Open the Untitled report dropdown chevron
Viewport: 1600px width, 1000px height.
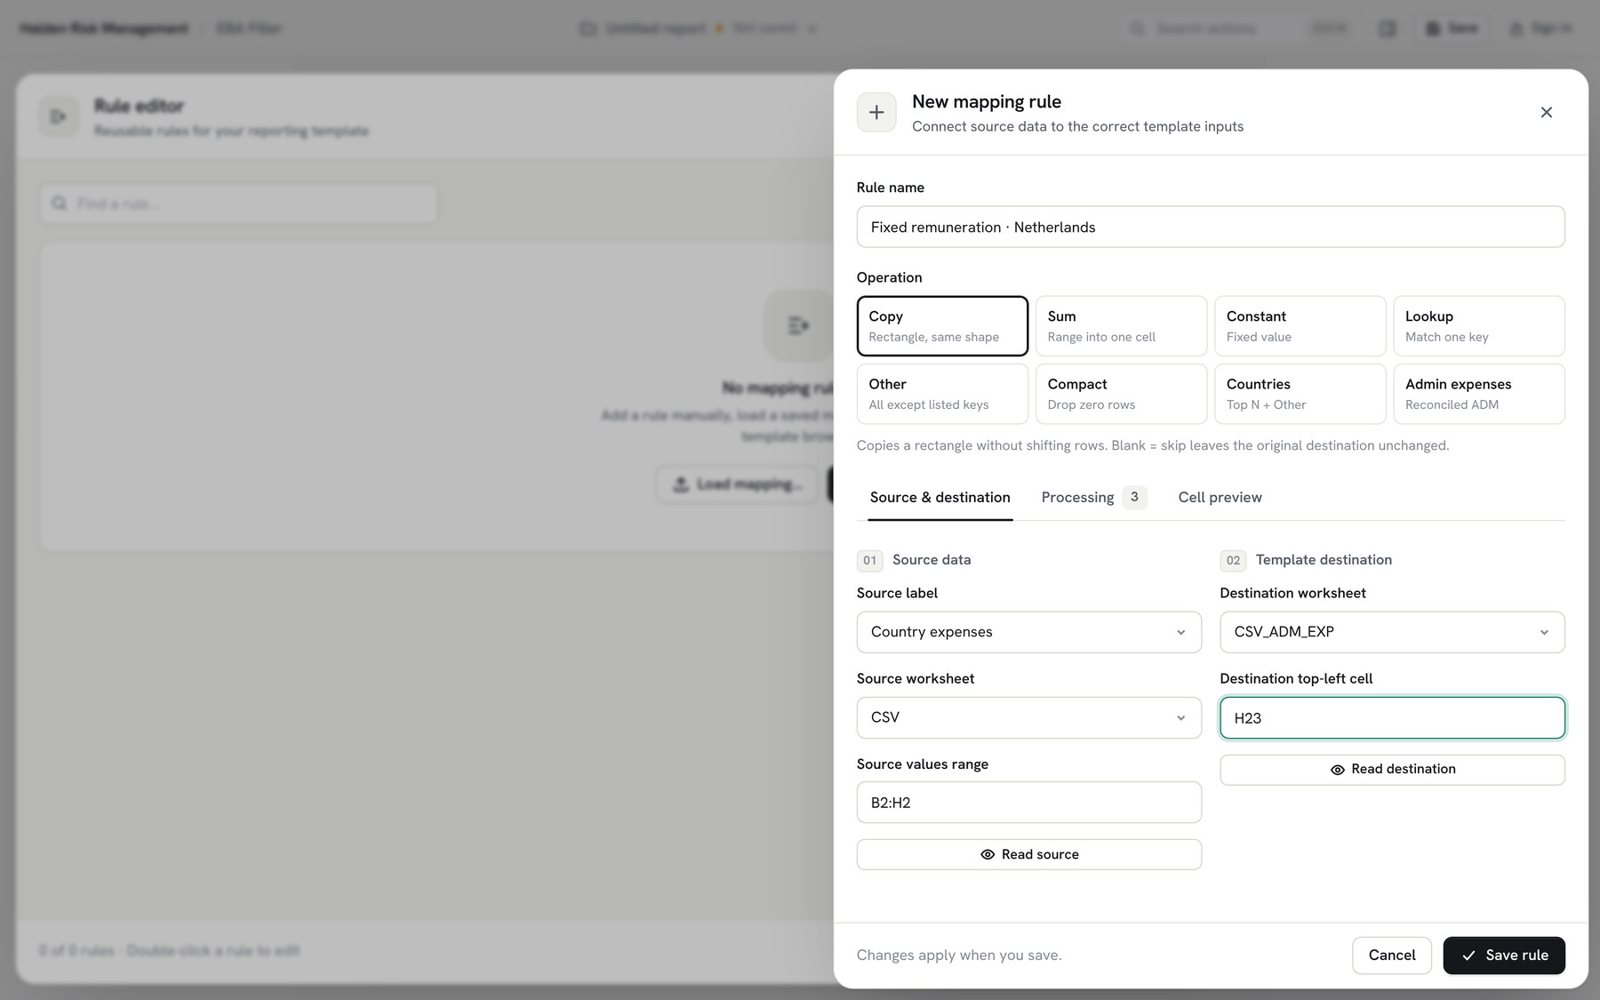point(811,29)
